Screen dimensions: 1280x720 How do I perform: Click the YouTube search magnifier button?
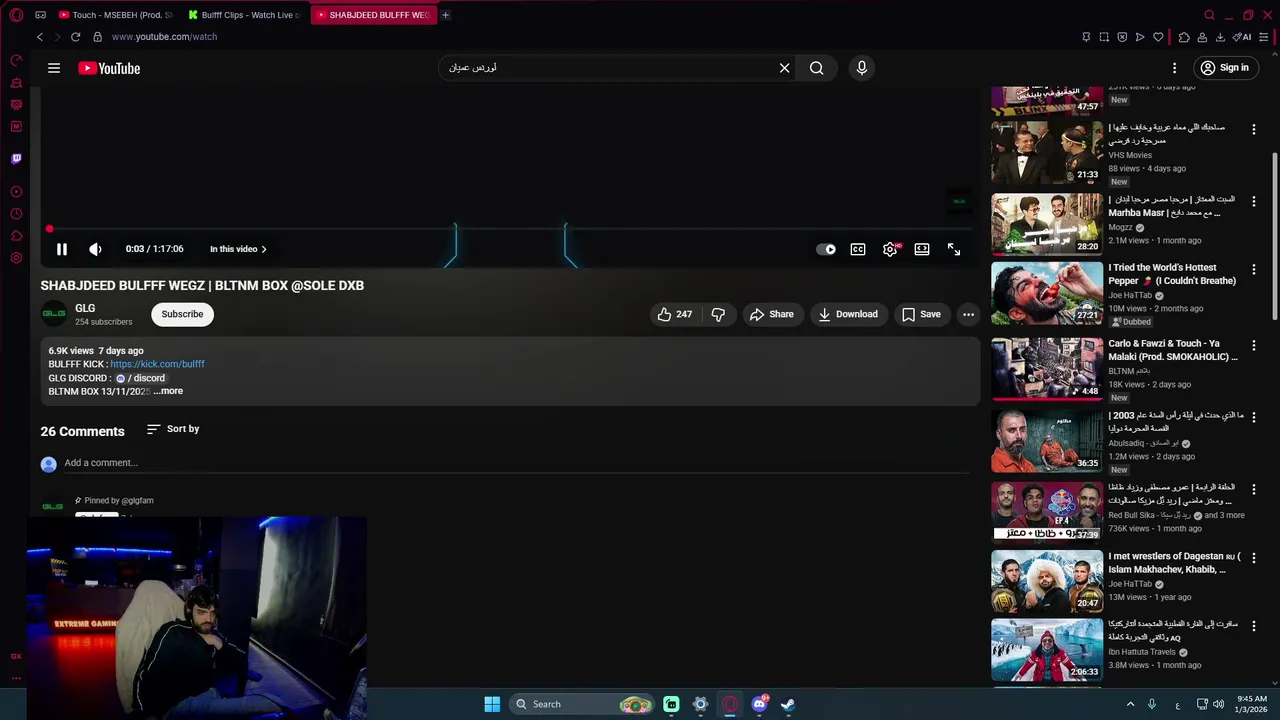(x=817, y=68)
